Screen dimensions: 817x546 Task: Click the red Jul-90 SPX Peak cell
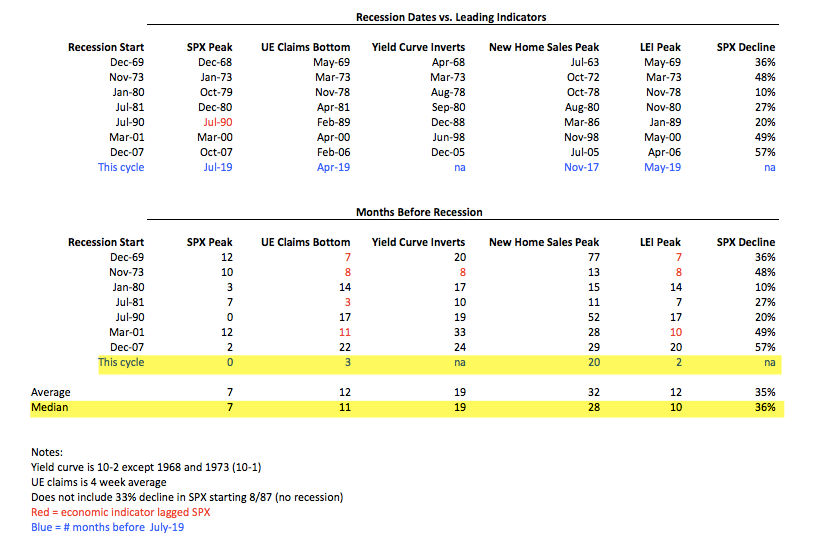pyautogui.click(x=218, y=122)
